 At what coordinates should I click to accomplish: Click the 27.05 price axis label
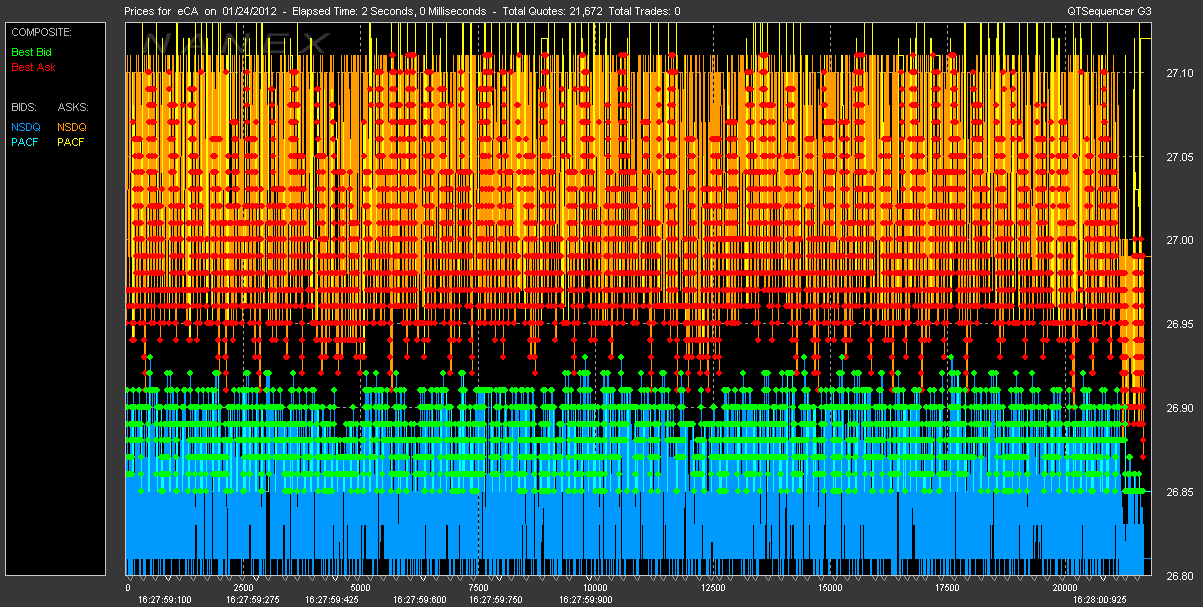pos(1179,157)
